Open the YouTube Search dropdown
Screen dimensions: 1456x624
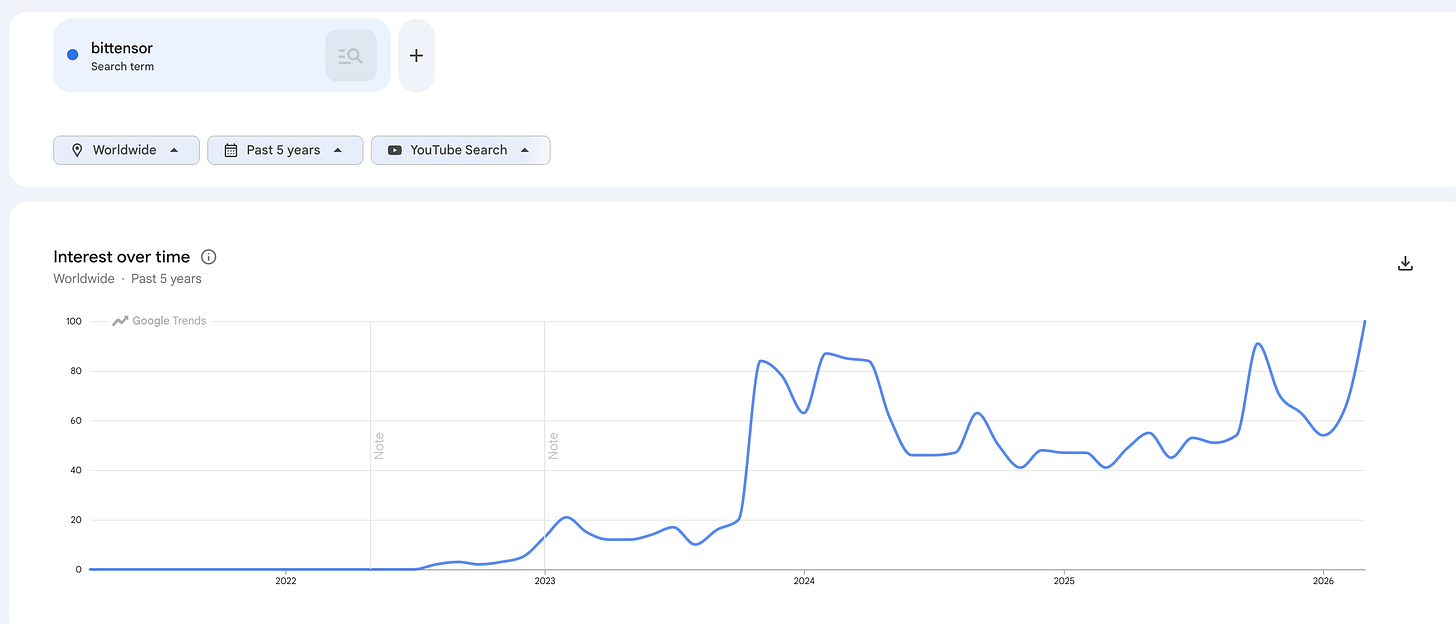pos(460,150)
